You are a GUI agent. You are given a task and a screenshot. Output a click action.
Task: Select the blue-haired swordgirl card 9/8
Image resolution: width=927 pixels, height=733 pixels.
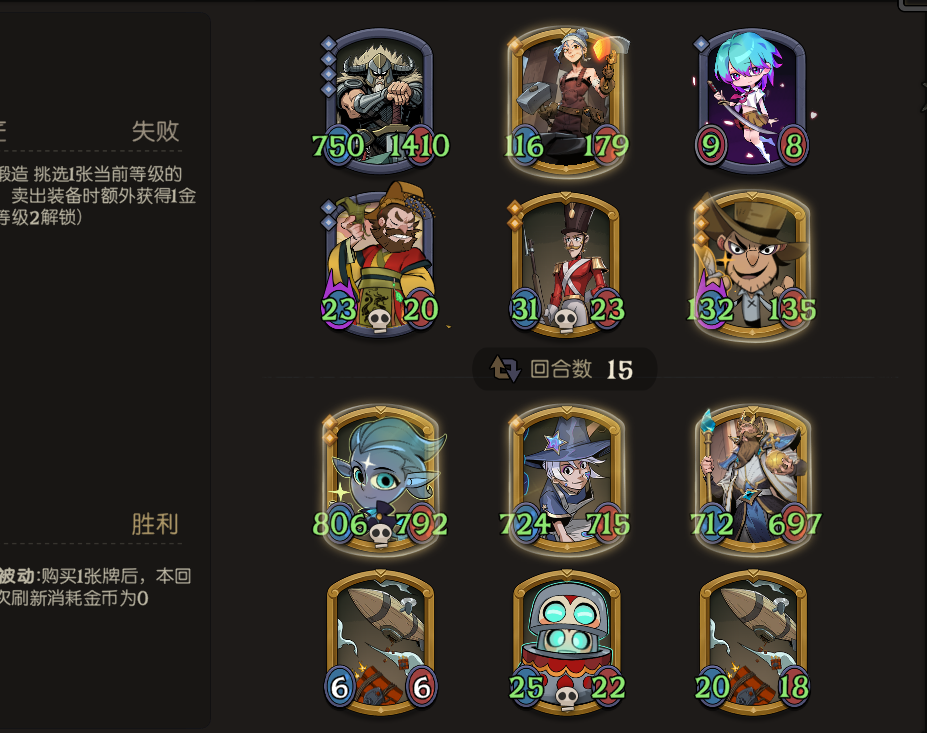[752, 100]
